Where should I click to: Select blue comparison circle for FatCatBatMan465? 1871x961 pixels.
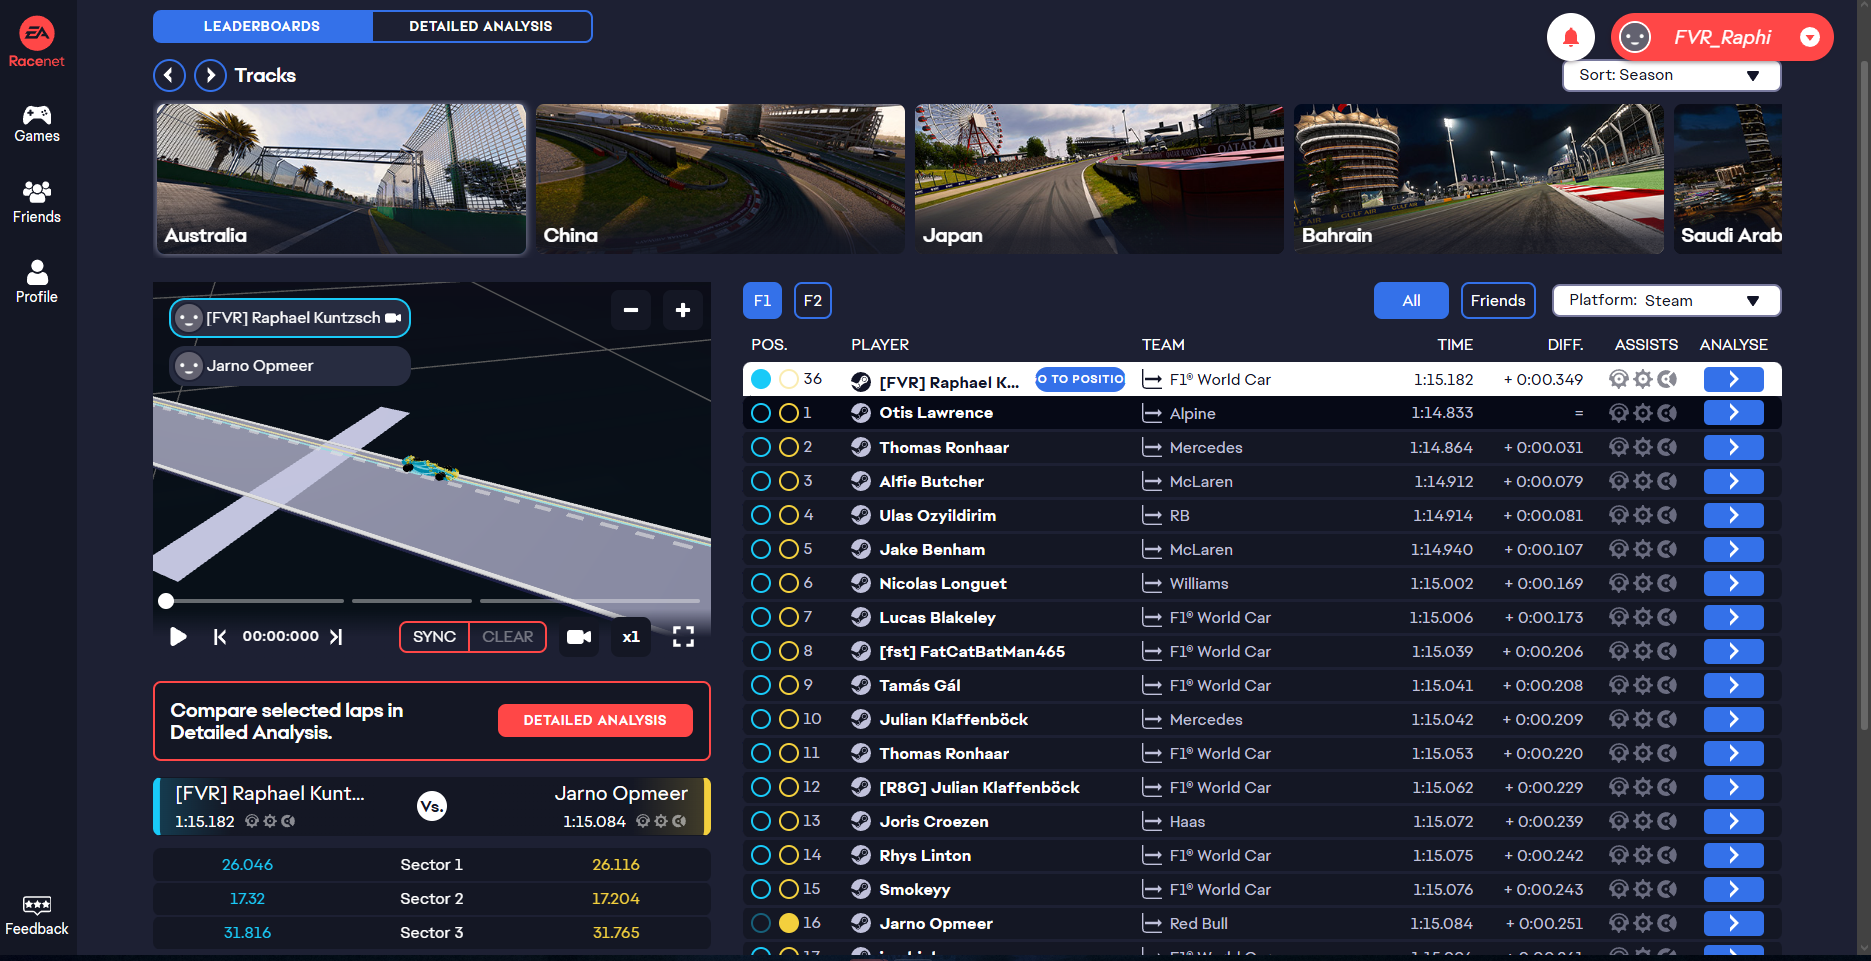[761, 651]
